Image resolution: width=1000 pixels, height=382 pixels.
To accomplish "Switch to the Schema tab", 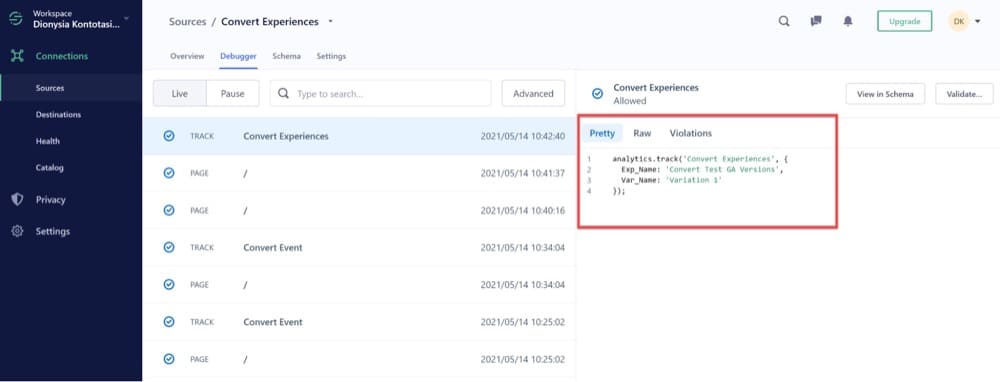I will point(286,56).
